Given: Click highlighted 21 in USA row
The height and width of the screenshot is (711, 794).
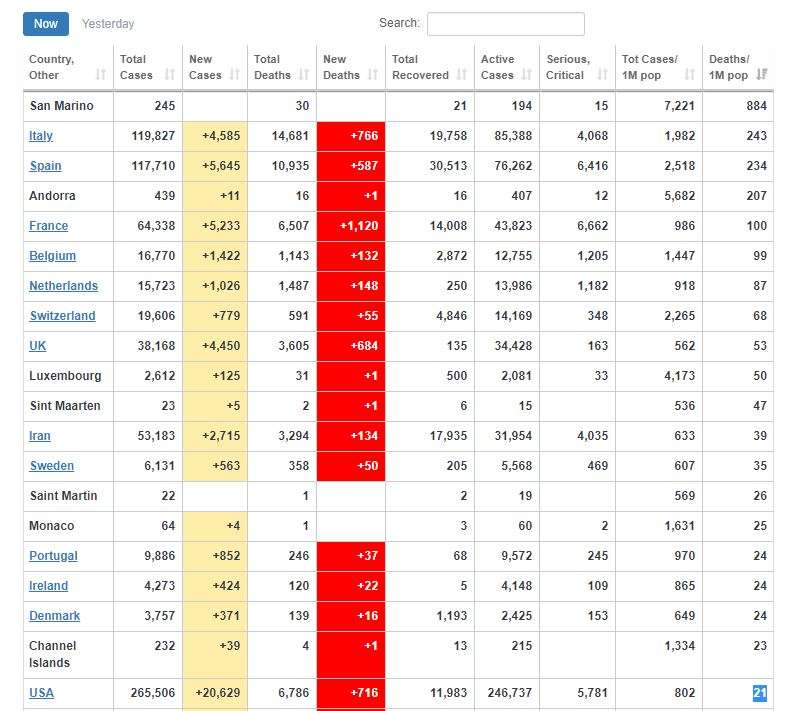Looking at the screenshot, I should coord(760,693).
